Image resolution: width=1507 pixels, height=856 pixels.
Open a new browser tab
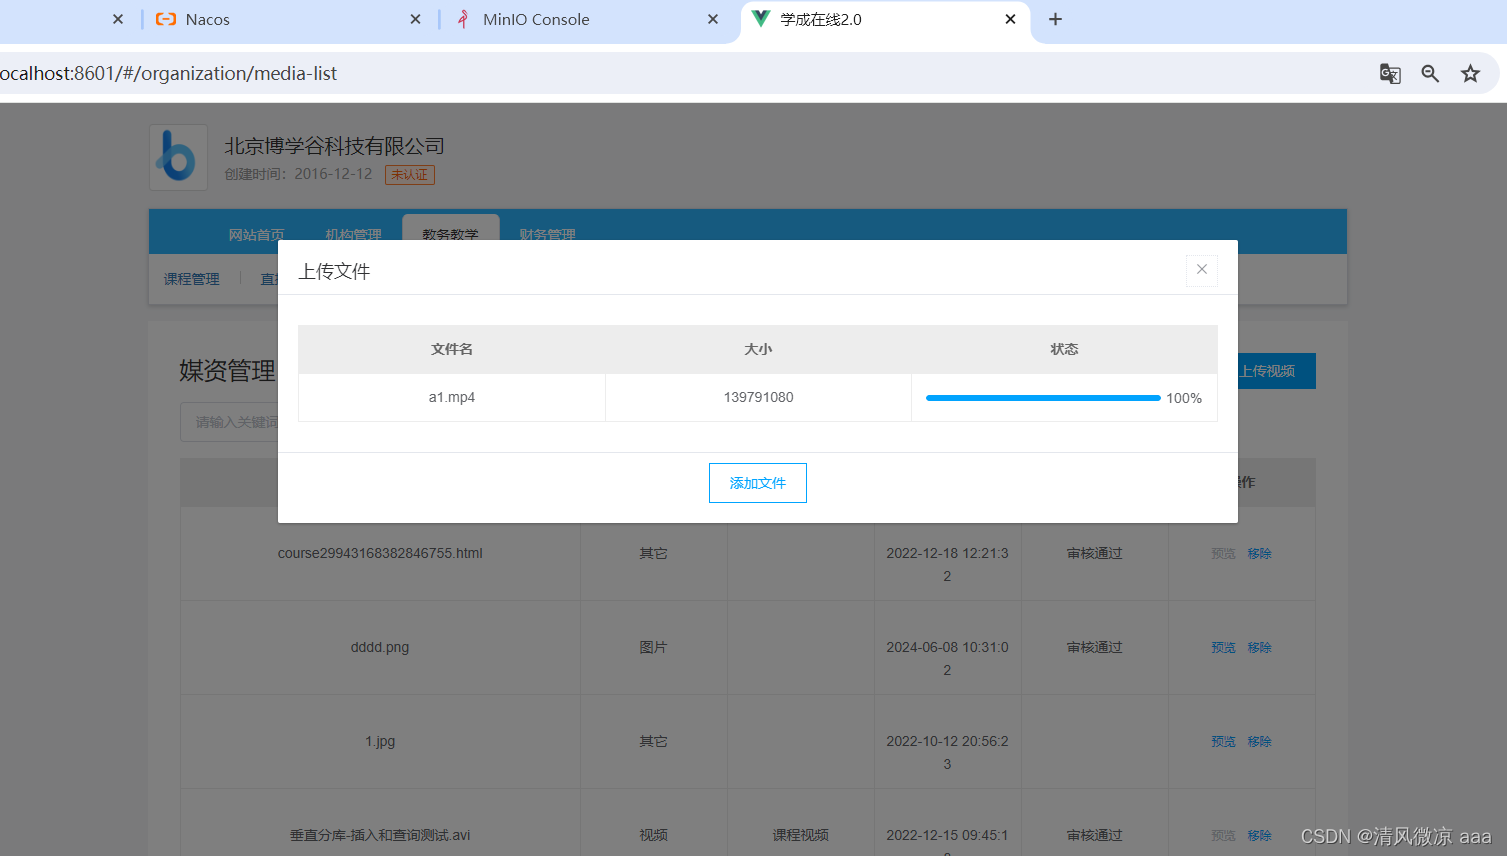click(x=1055, y=19)
